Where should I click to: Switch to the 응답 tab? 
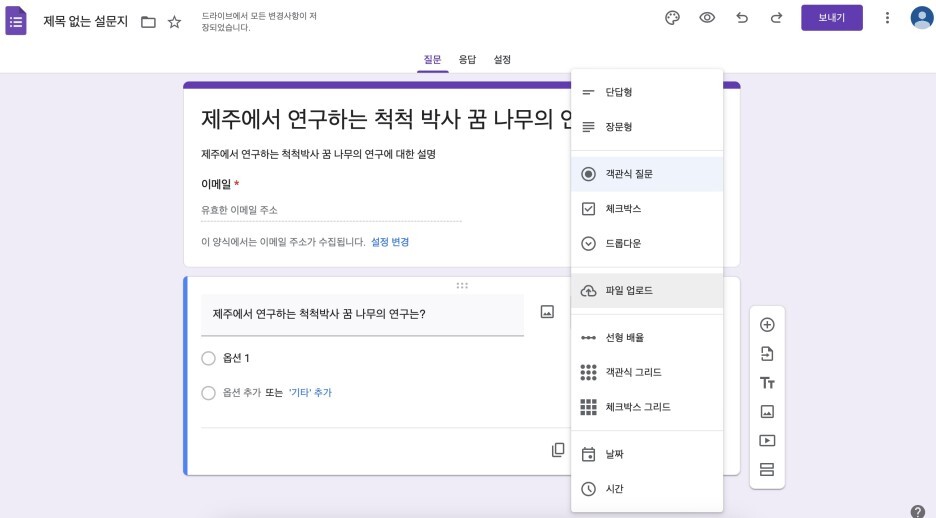[467, 60]
